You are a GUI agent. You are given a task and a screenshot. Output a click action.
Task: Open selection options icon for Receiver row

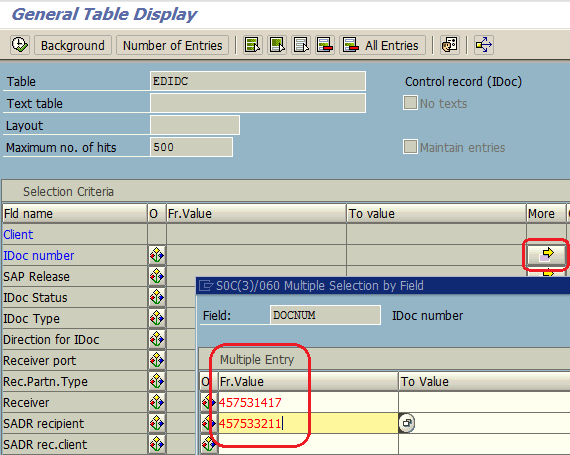tap(157, 402)
